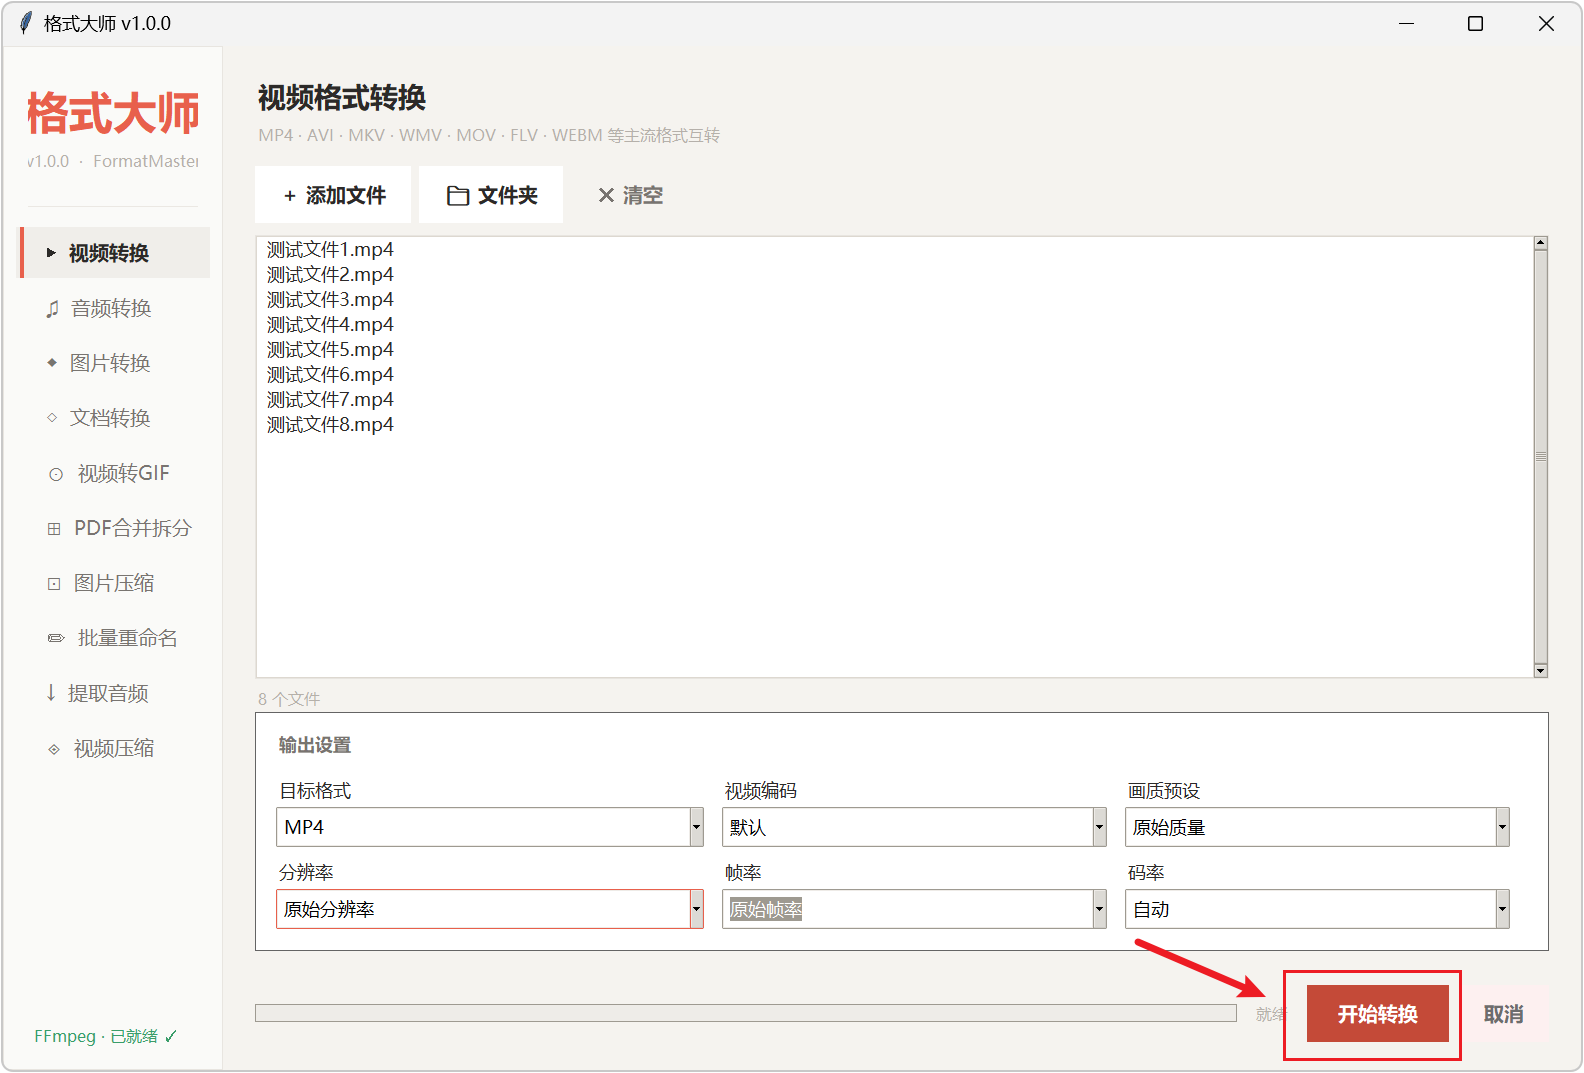Click 开始转换 button
This screenshot has width=1584, height=1073.
pos(1377,1014)
